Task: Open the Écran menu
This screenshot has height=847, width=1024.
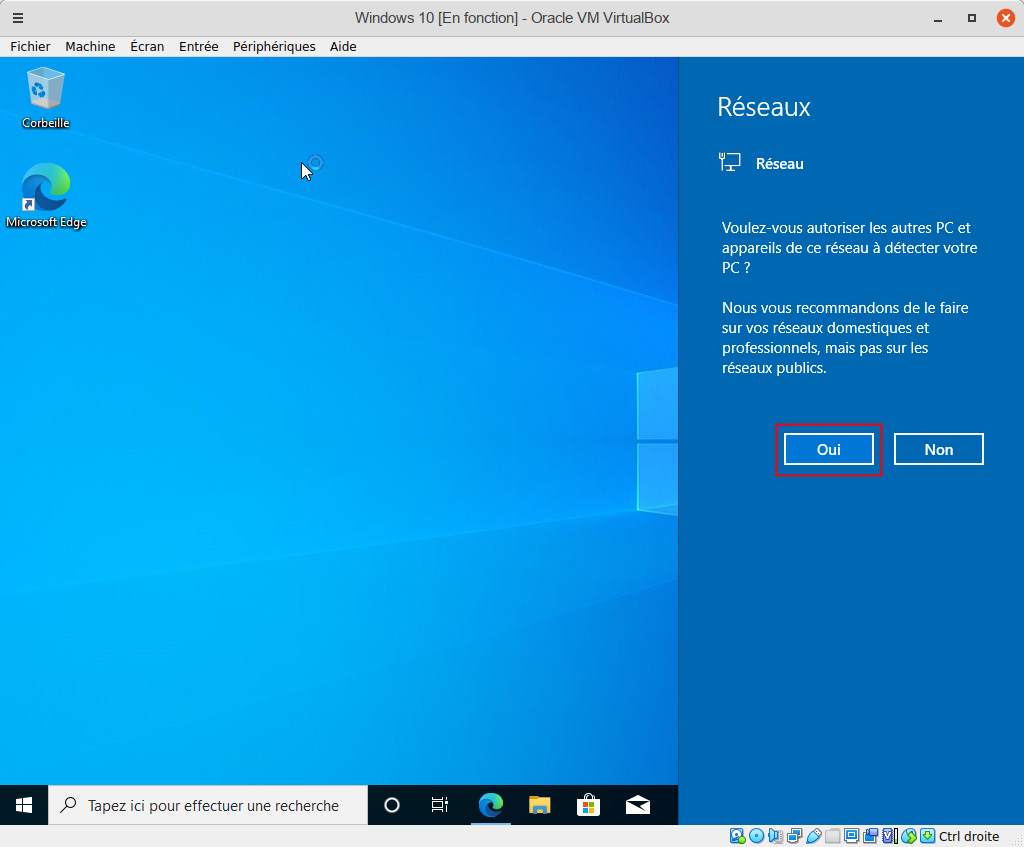Action: pos(147,46)
